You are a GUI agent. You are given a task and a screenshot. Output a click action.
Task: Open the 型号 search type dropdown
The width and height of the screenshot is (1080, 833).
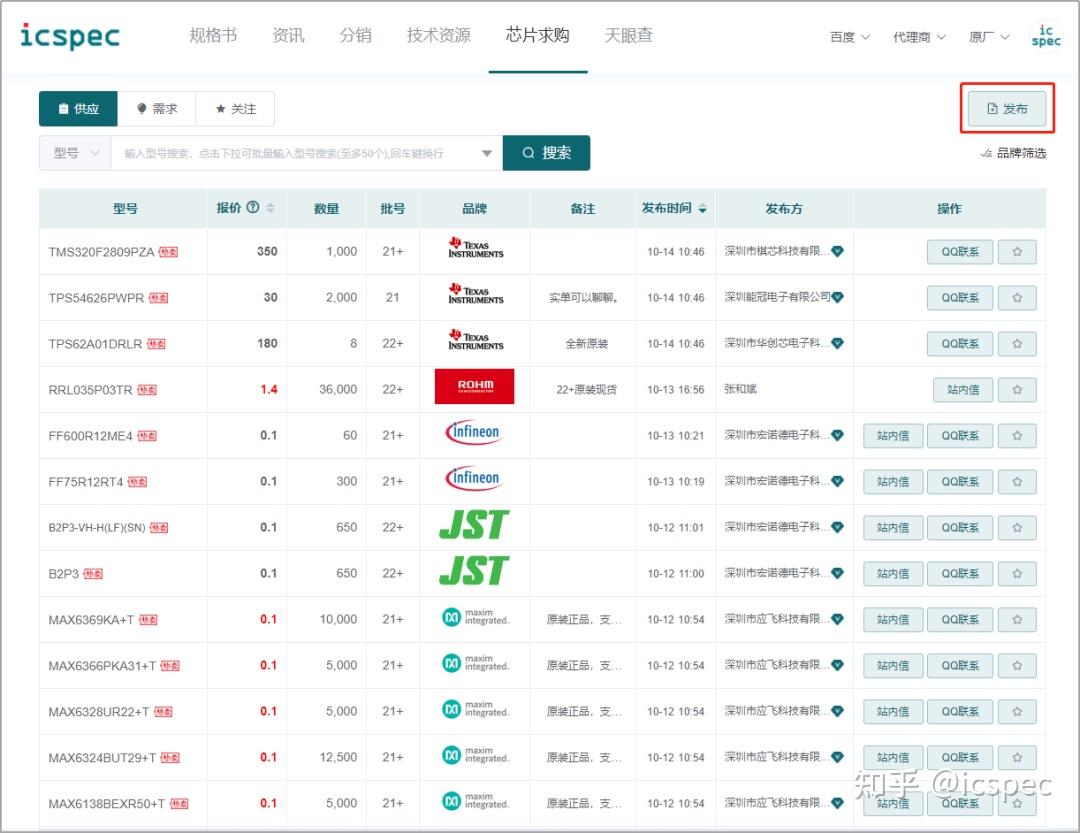pyautogui.click(x=75, y=152)
